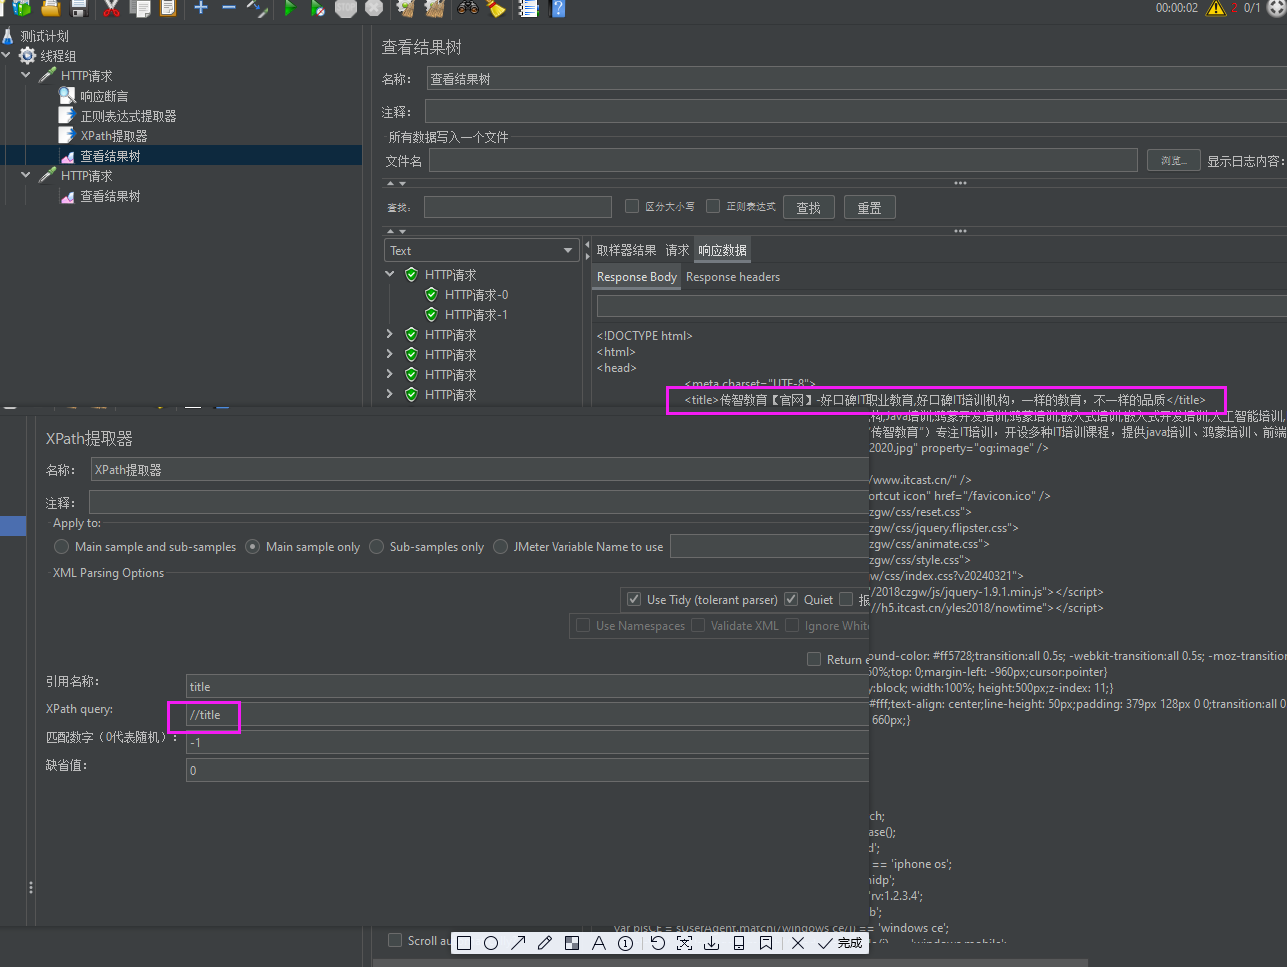Click the Toggle enable/disable icon

coord(257,8)
